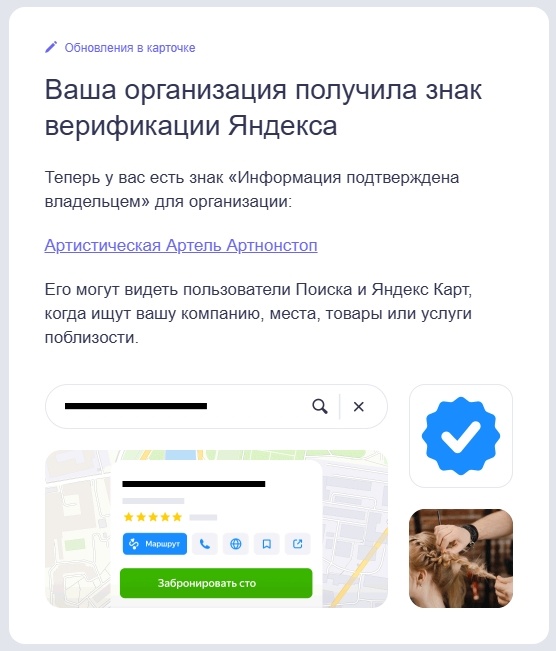Click the magnifier search icon
556x651 pixels.
[320, 406]
